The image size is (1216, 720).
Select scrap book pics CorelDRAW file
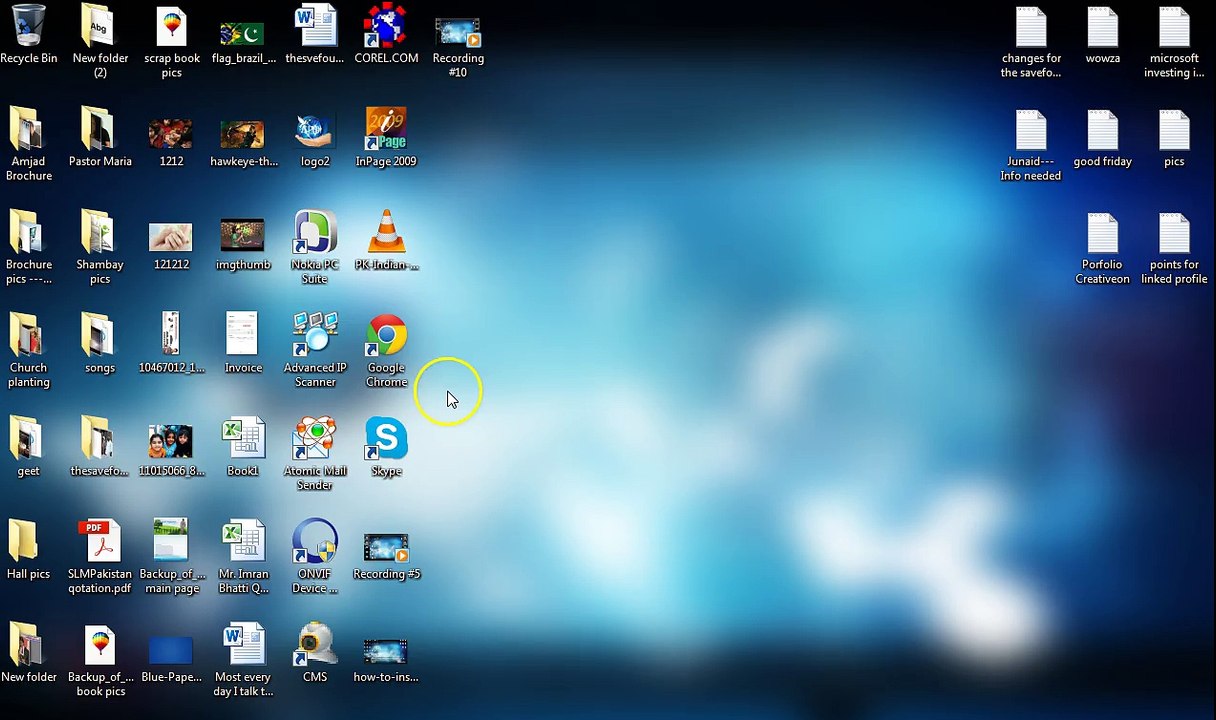click(171, 27)
